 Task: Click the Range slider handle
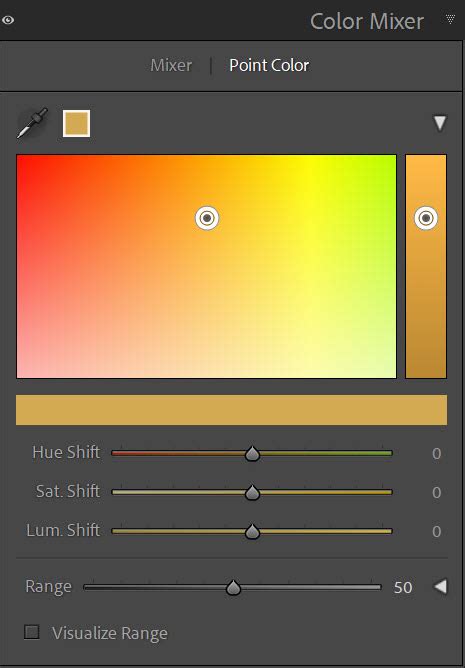coord(233,588)
